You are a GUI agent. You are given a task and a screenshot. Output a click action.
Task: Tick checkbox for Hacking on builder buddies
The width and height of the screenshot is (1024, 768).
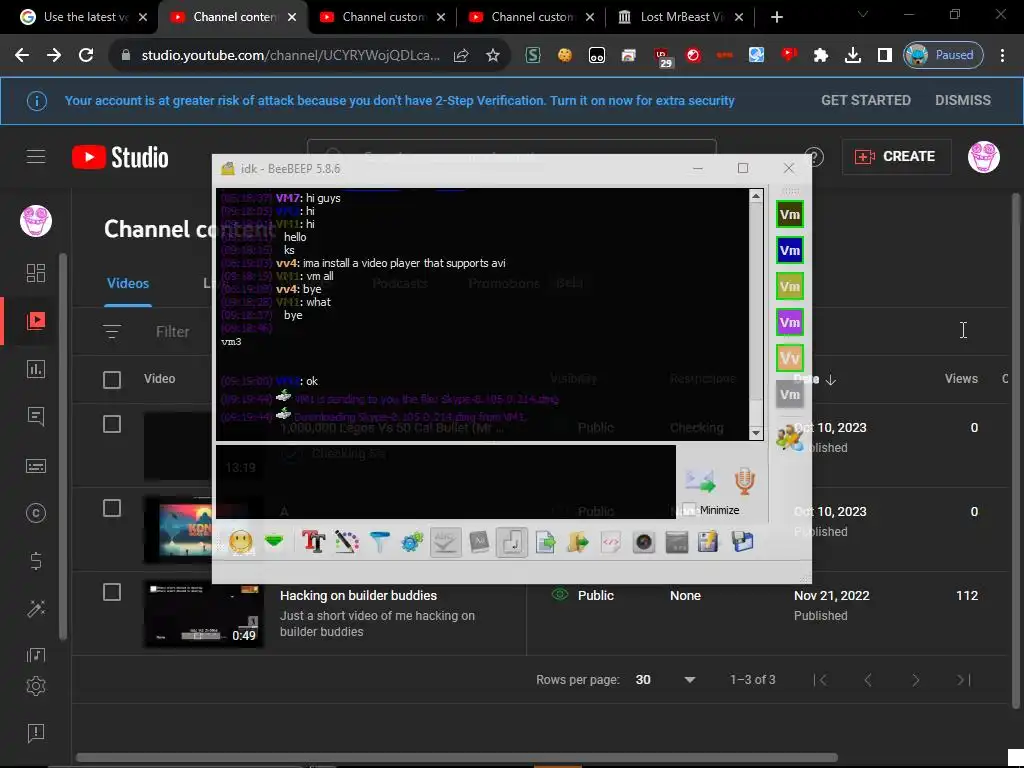tap(112, 592)
